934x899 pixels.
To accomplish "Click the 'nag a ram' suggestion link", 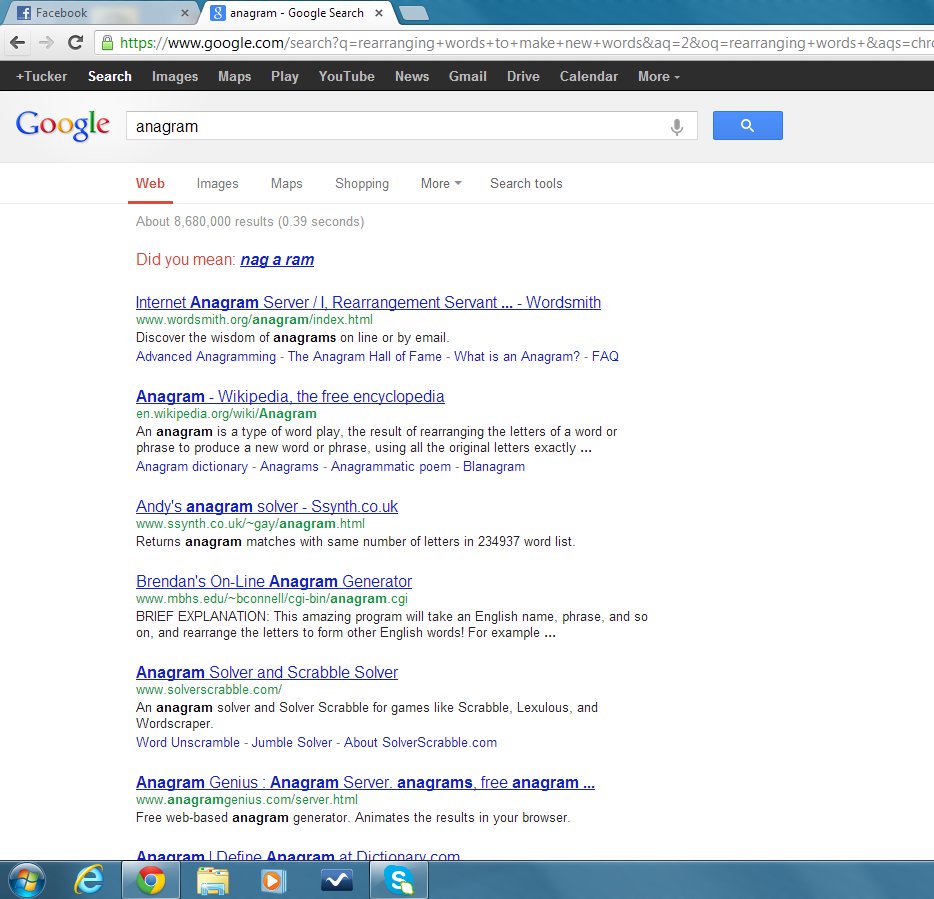I will click(x=277, y=259).
